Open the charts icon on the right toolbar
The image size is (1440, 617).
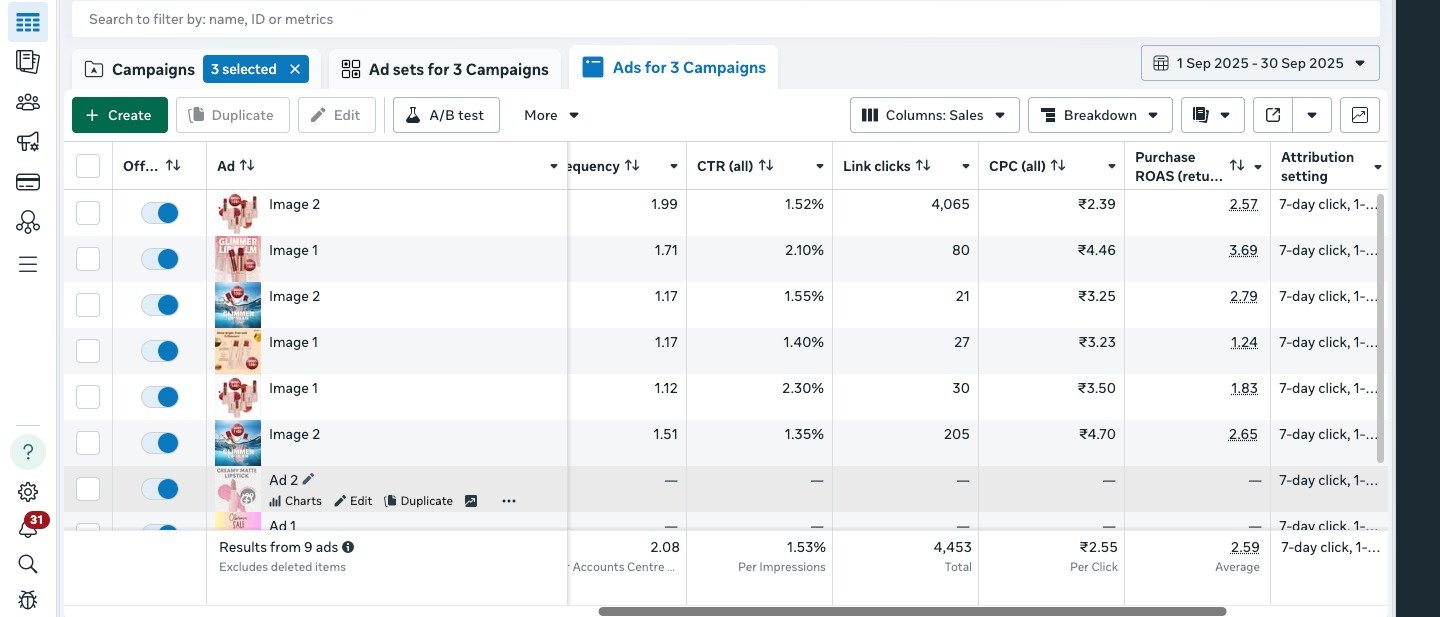(x=1359, y=114)
